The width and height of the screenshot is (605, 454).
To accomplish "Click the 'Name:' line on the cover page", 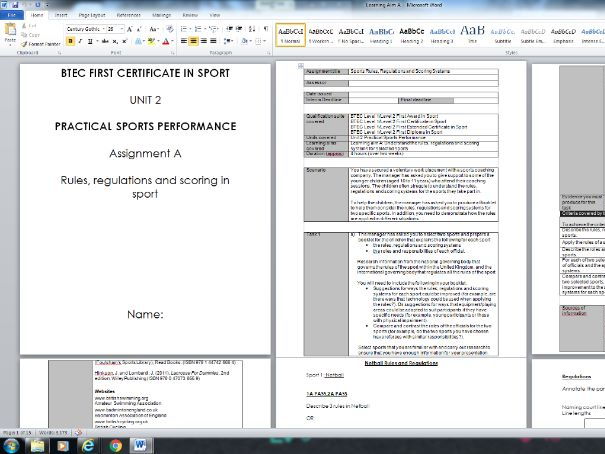I will pyautogui.click(x=145, y=314).
